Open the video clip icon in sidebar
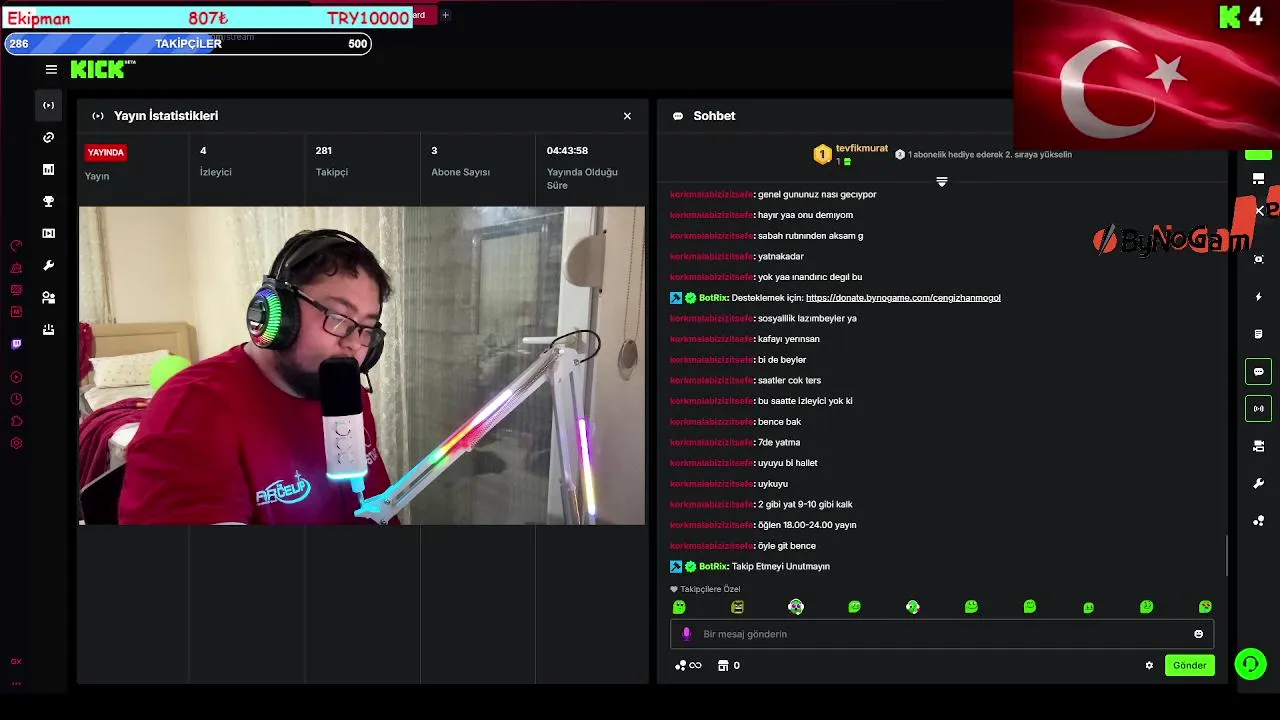The height and width of the screenshot is (720, 1280). [x=48, y=233]
